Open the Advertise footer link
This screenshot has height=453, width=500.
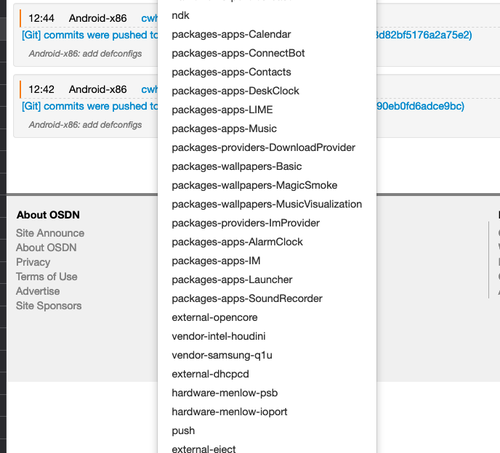point(38,291)
